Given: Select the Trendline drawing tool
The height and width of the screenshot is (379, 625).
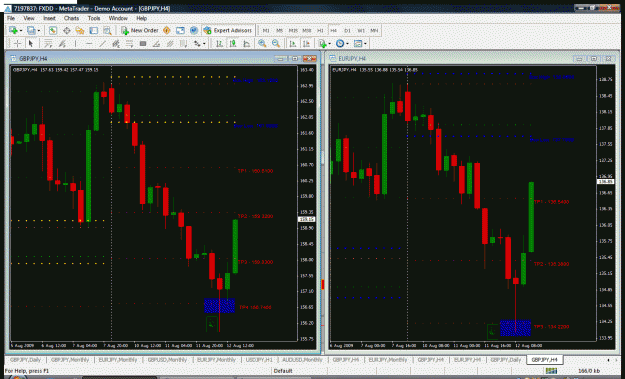Looking at the screenshot, I should [102, 43].
